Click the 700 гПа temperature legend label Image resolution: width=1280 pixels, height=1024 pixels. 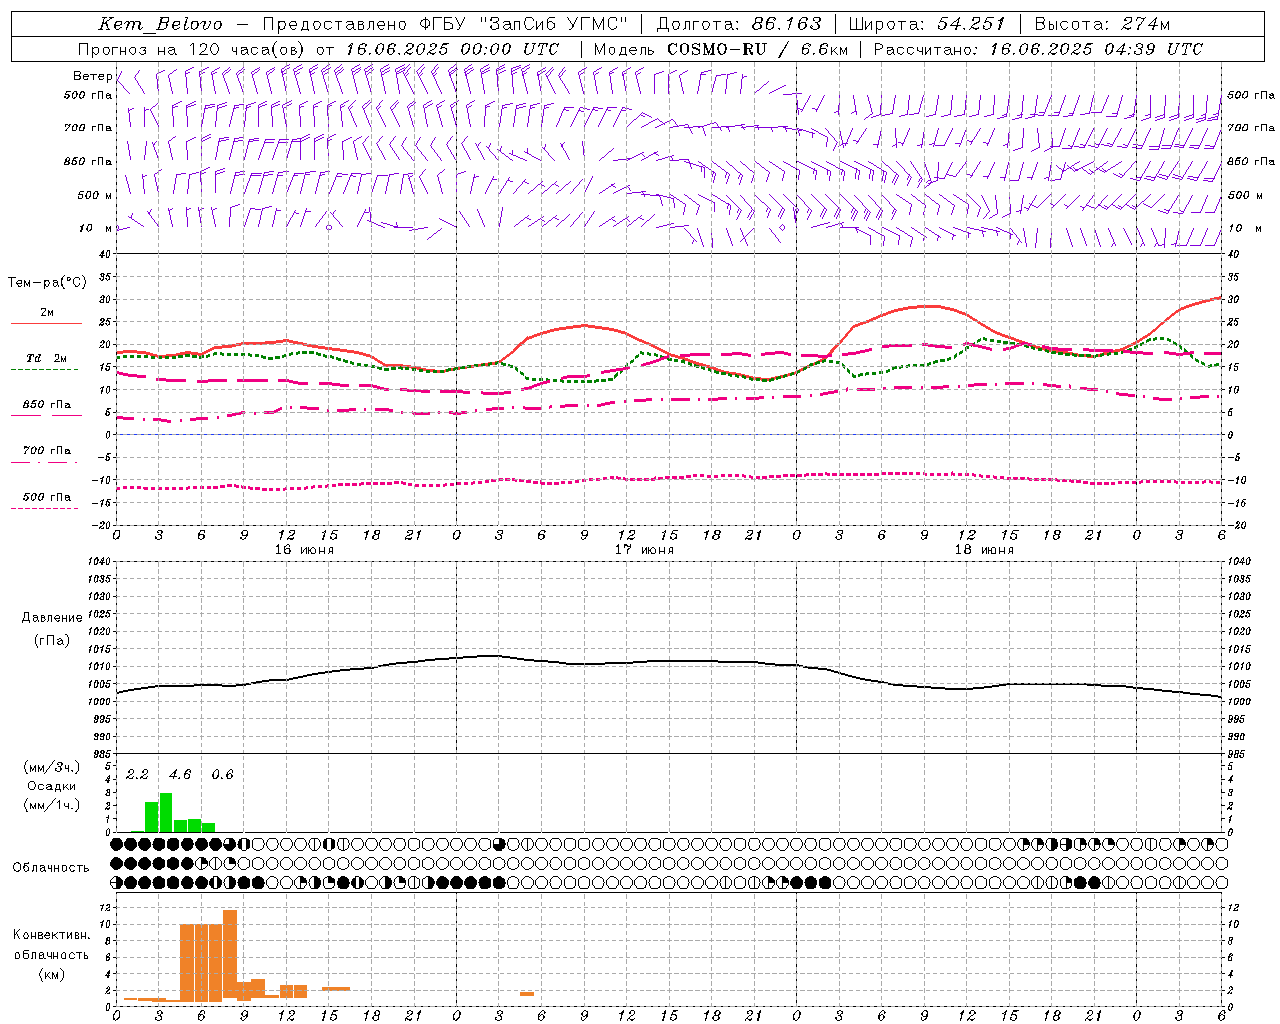(x=47, y=451)
